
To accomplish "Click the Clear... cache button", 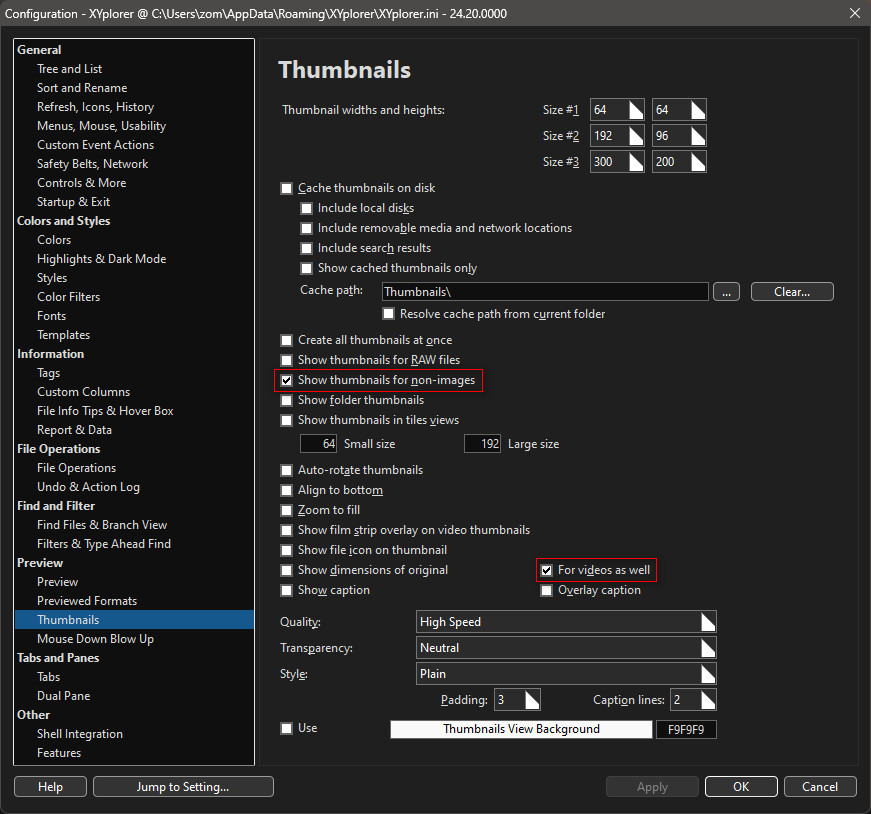I will coord(791,292).
